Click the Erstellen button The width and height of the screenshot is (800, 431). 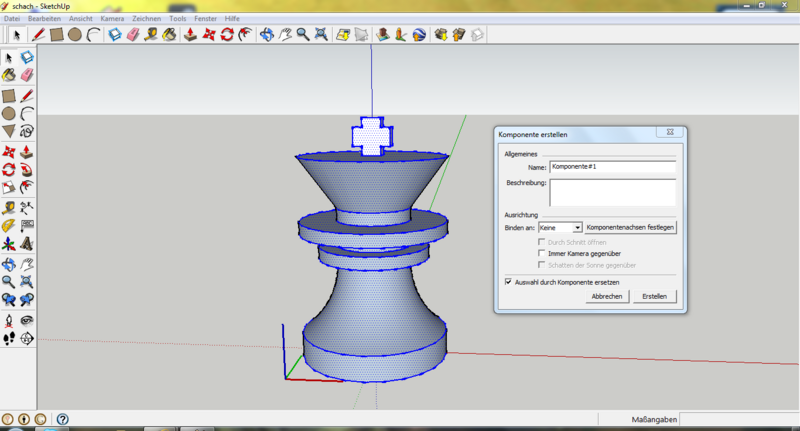click(x=655, y=297)
